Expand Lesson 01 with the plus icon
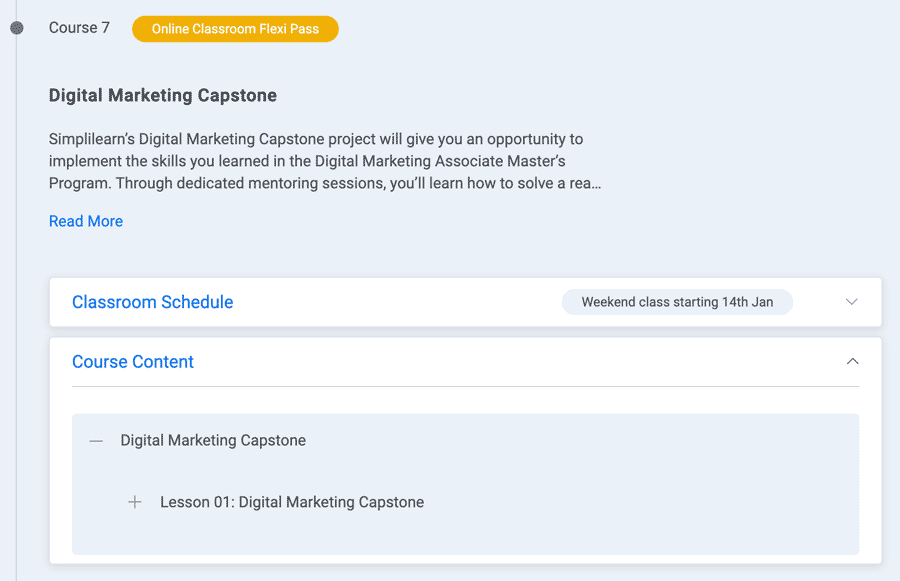900x581 pixels. tap(135, 502)
